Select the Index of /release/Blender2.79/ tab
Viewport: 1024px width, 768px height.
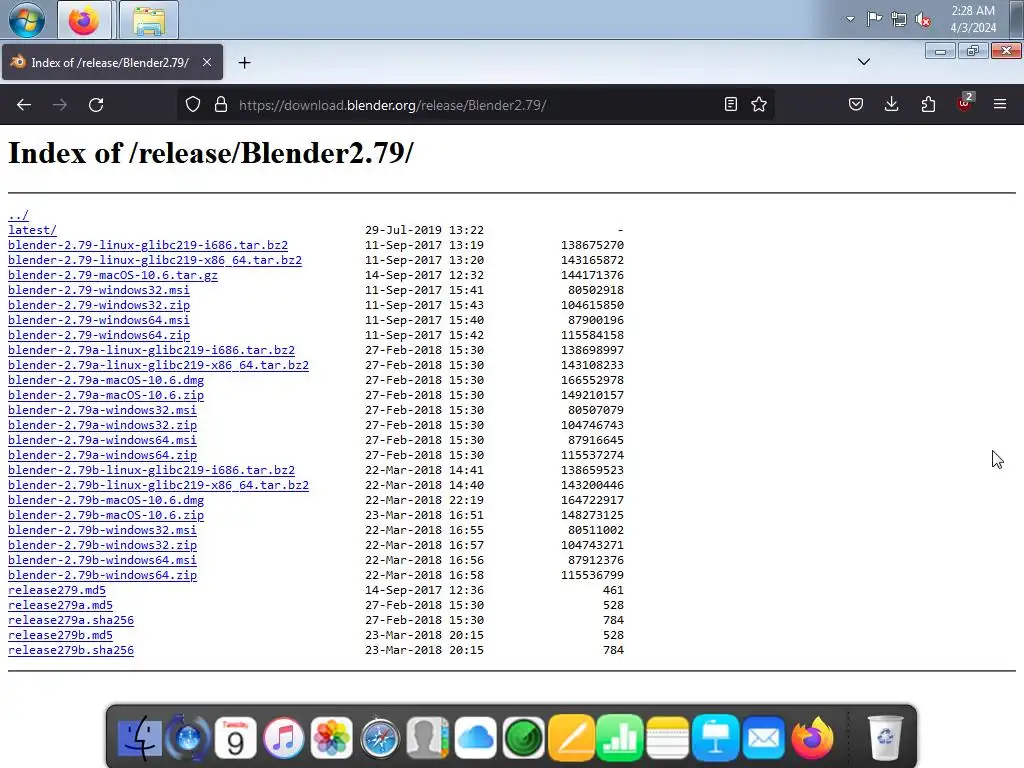point(112,63)
